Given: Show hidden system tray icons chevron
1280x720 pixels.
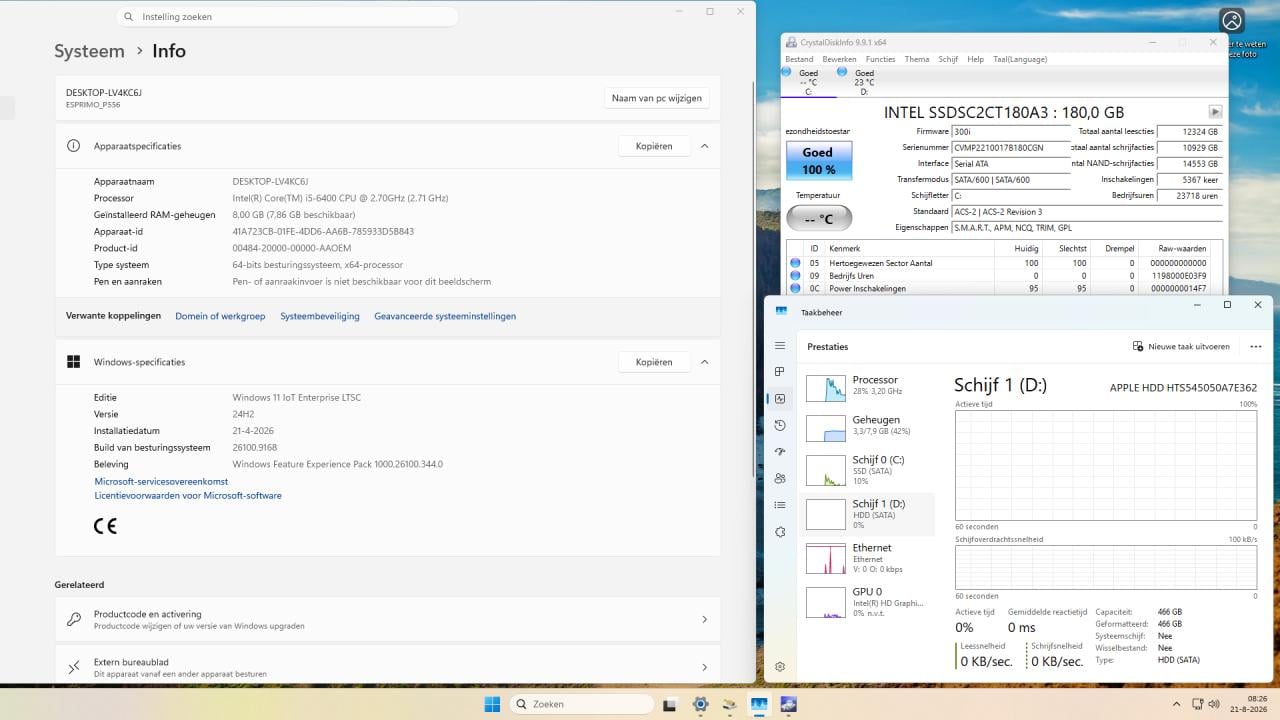Looking at the screenshot, I should [1175, 704].
